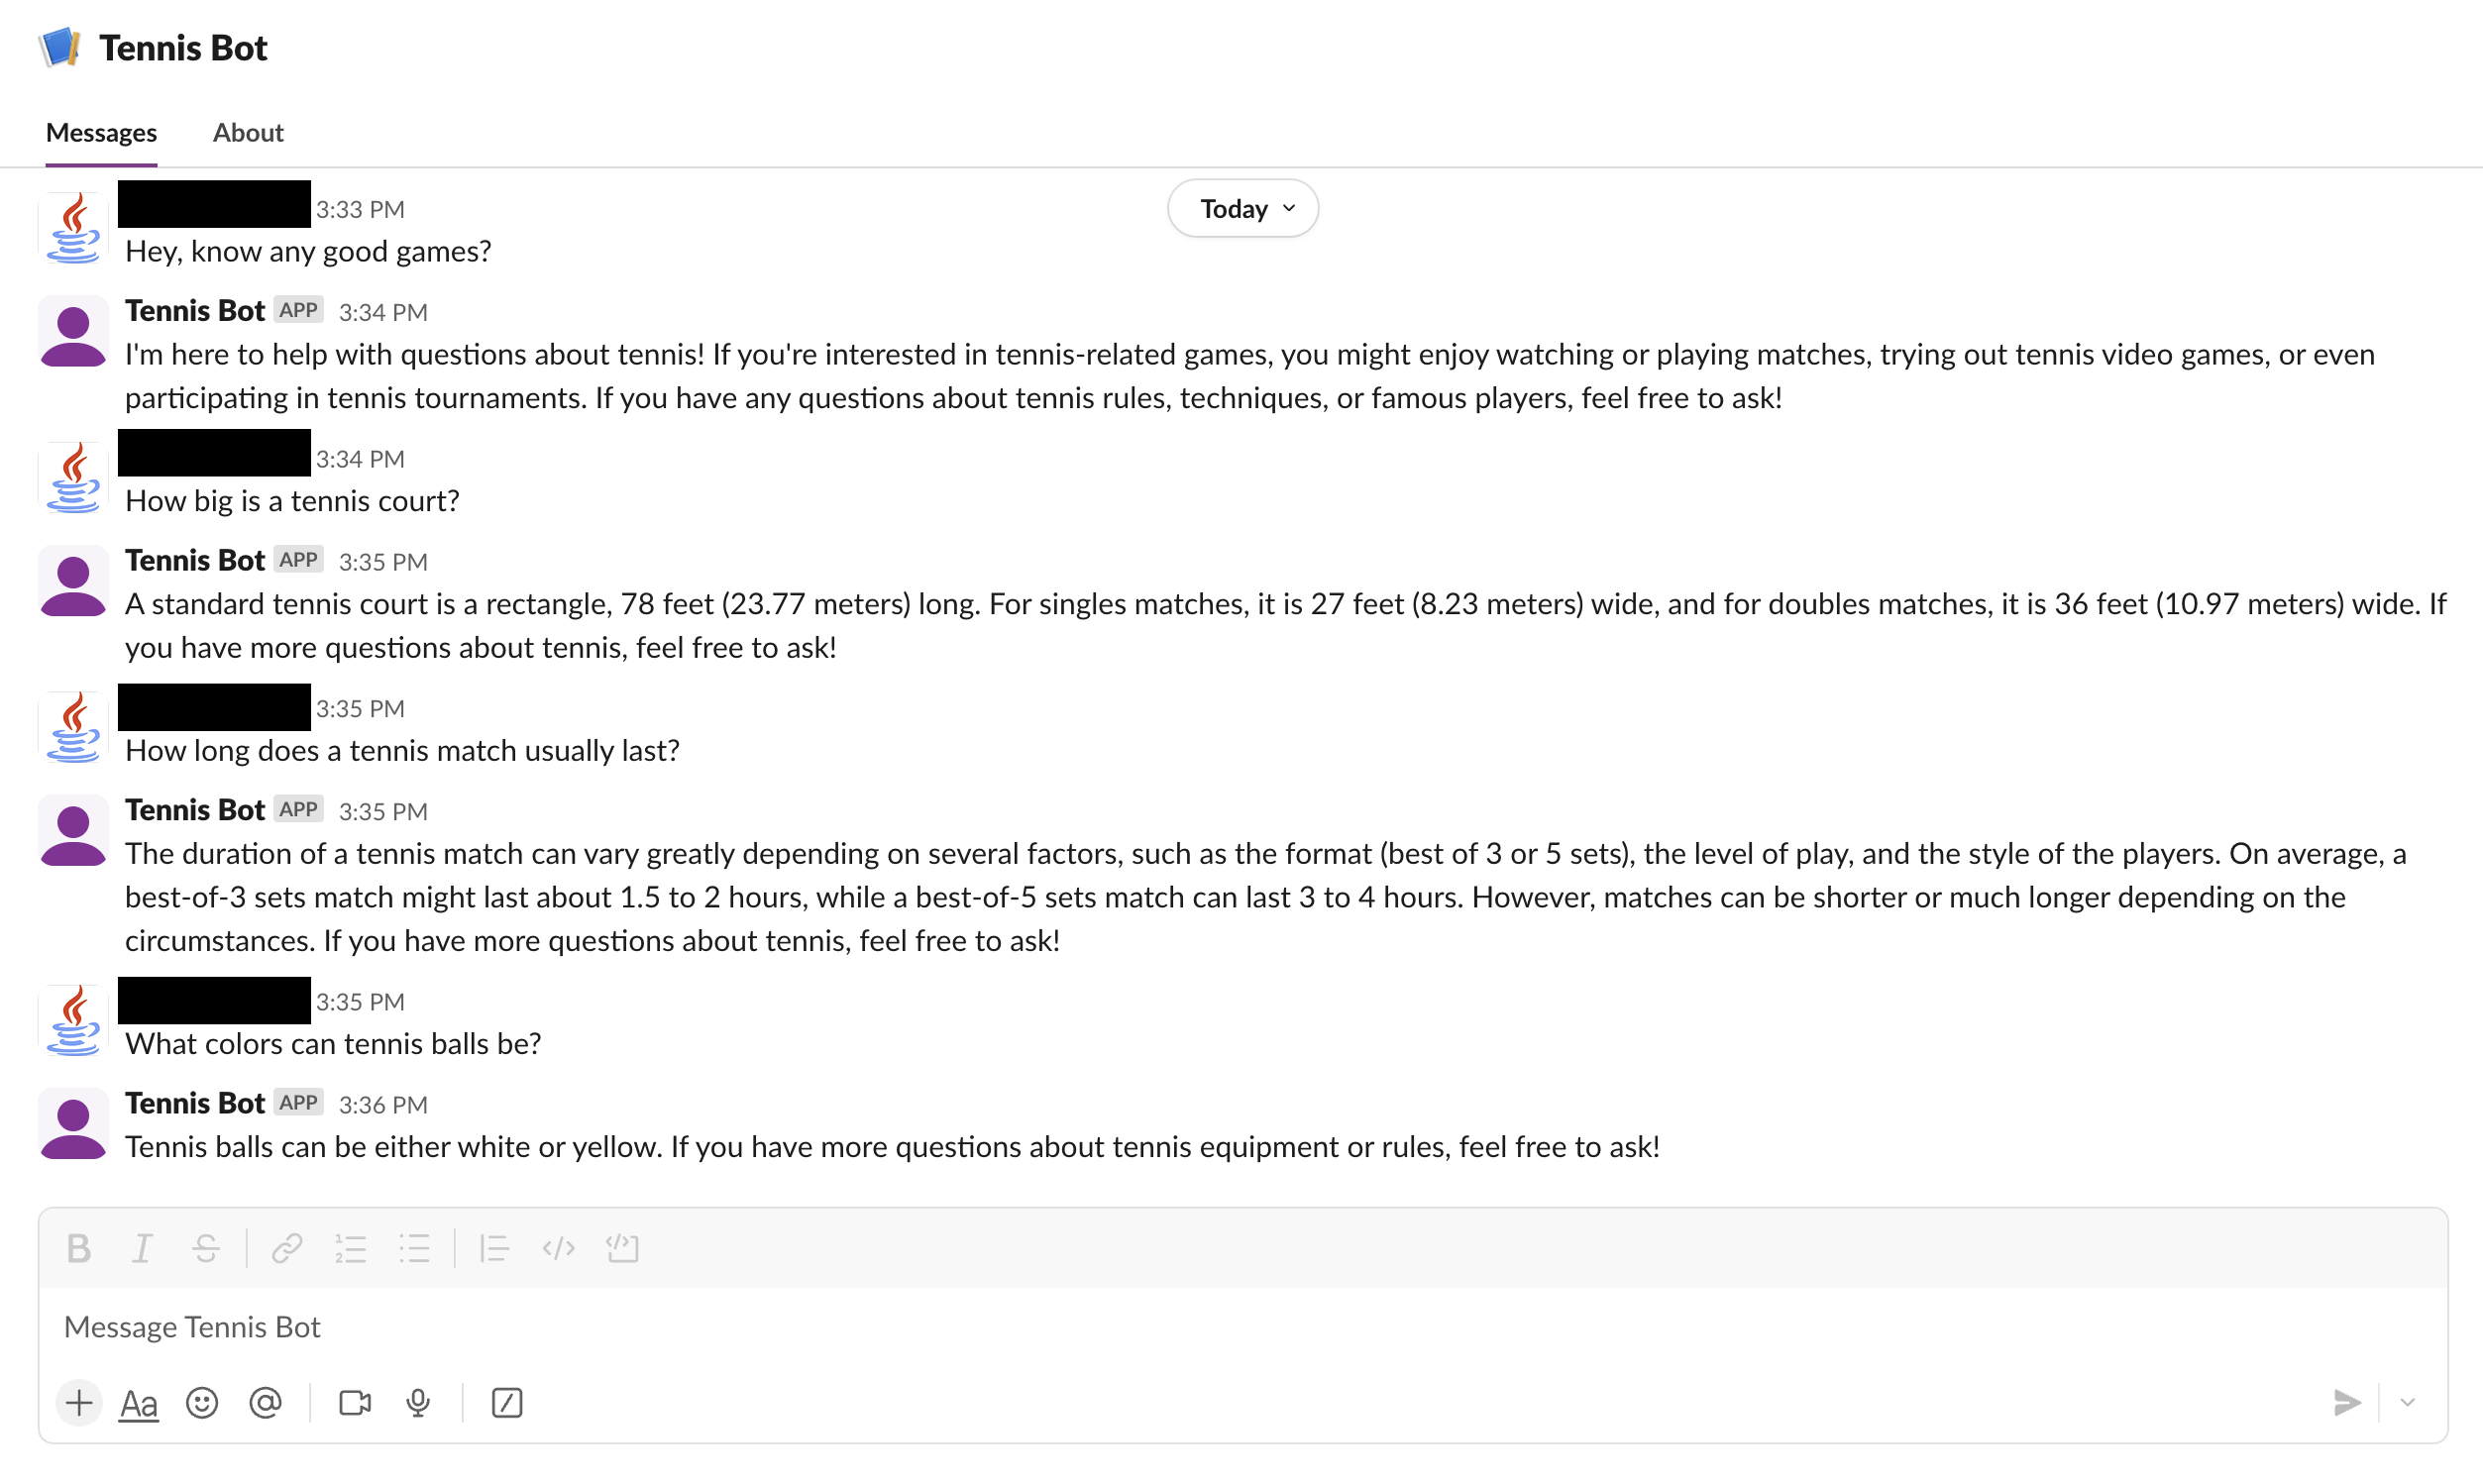Format text as inline code

click(x=557, y=1248)
